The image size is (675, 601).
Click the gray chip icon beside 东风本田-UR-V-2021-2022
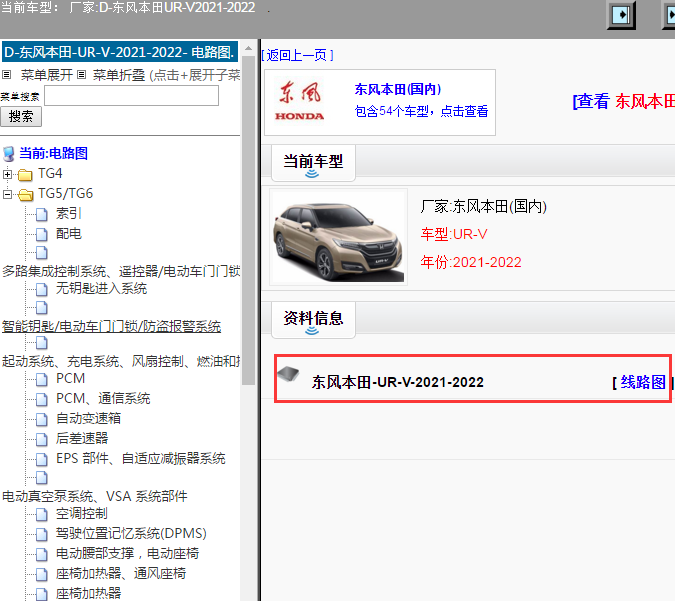pos(288,374)
